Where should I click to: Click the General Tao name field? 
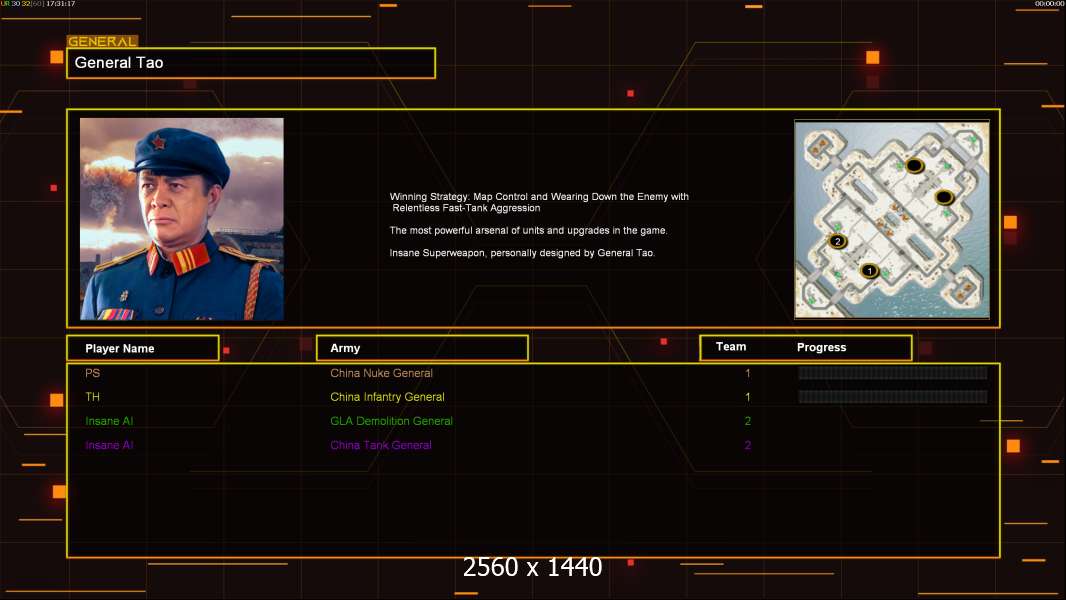point(251,63)
